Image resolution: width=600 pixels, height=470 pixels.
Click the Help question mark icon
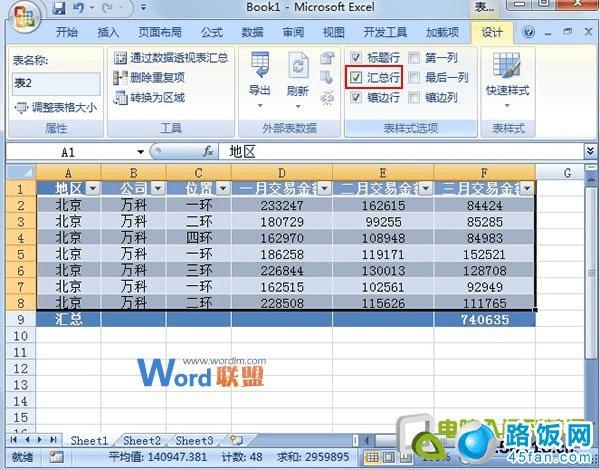click(x=528, y=32)
